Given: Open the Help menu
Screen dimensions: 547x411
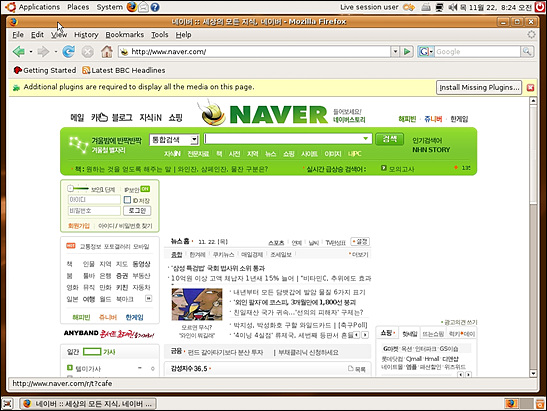Looking at the screenshot, I should 183,35.
